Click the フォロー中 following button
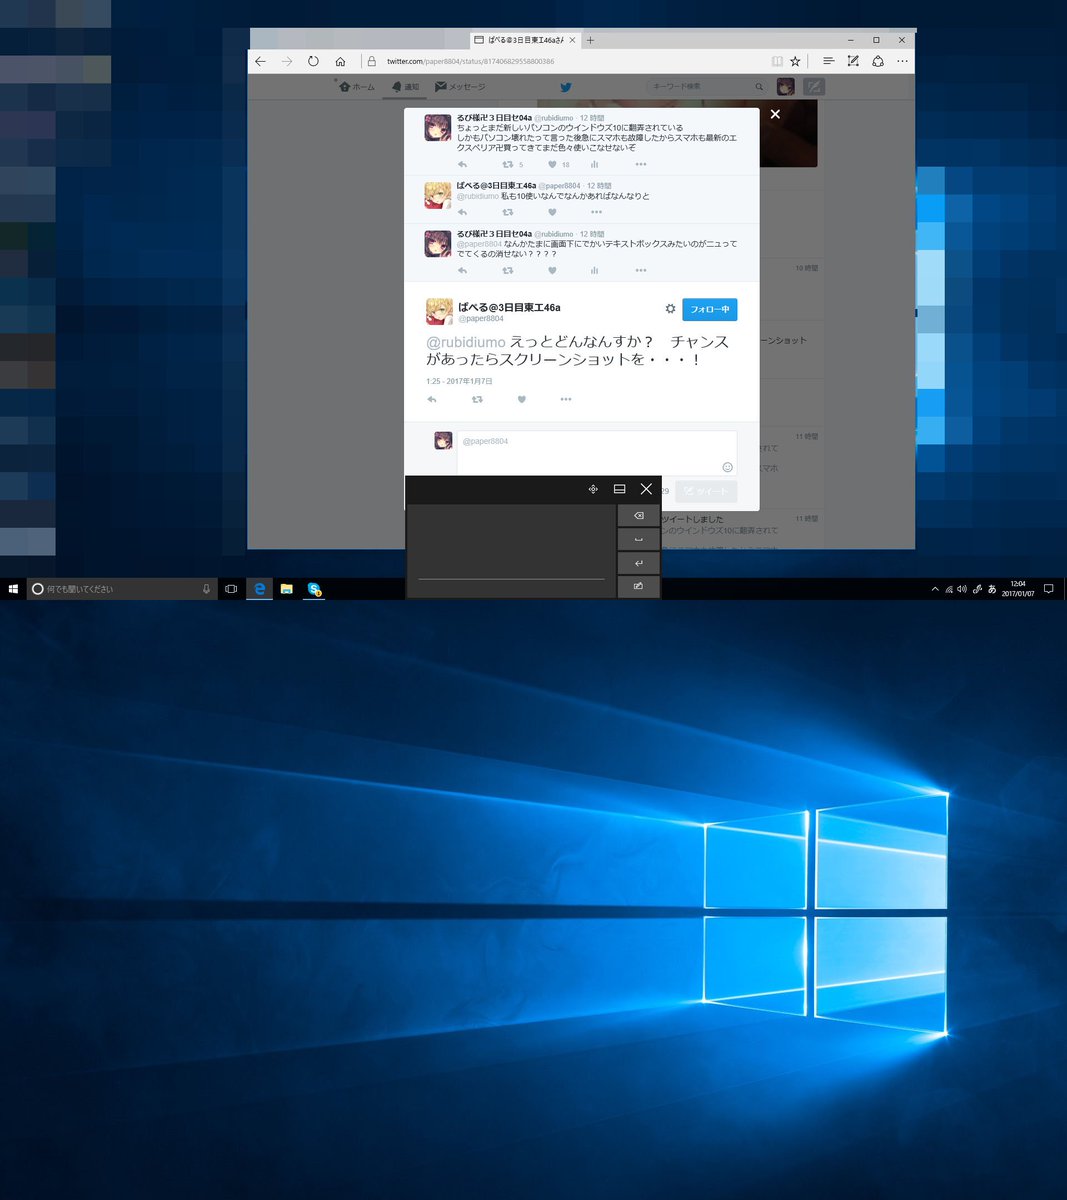The width and height of the screenshot is (1067, 1200). 710,309
